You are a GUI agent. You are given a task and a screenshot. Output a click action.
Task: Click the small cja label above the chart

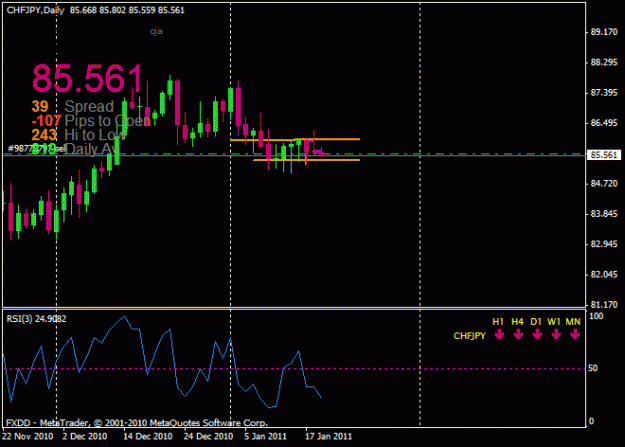click(x=156, y=32)
